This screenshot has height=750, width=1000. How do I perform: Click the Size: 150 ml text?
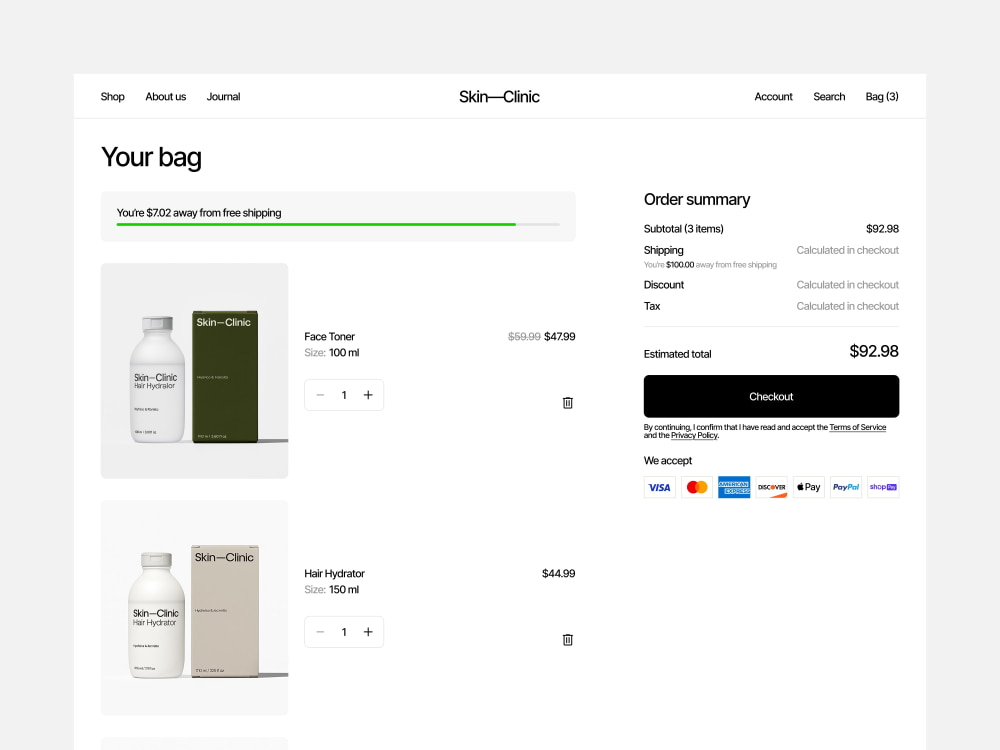click(332, 590)
